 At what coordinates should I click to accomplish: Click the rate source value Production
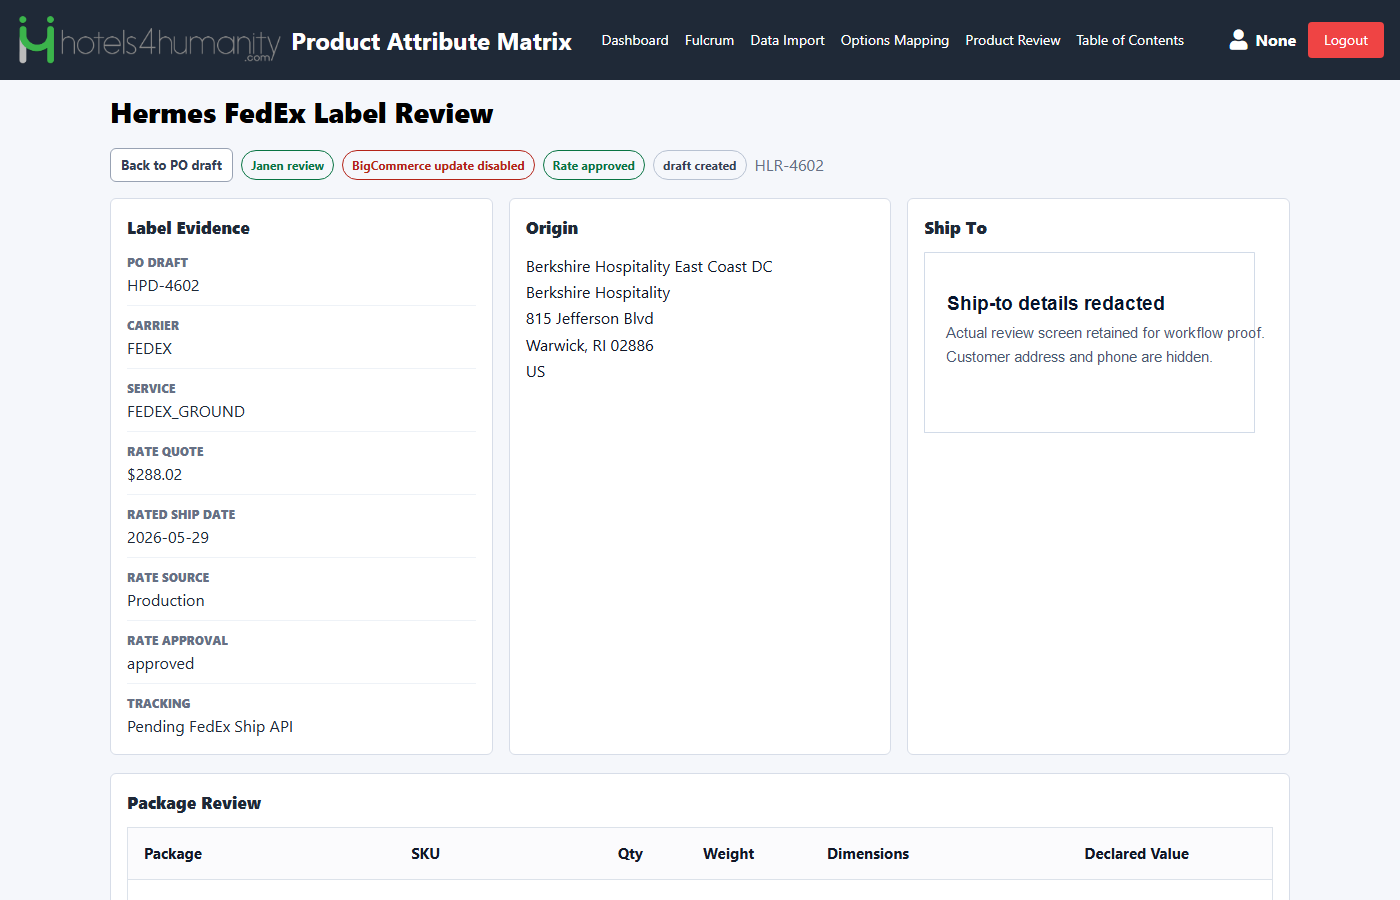pyautogui.click(x=166, y=601)
